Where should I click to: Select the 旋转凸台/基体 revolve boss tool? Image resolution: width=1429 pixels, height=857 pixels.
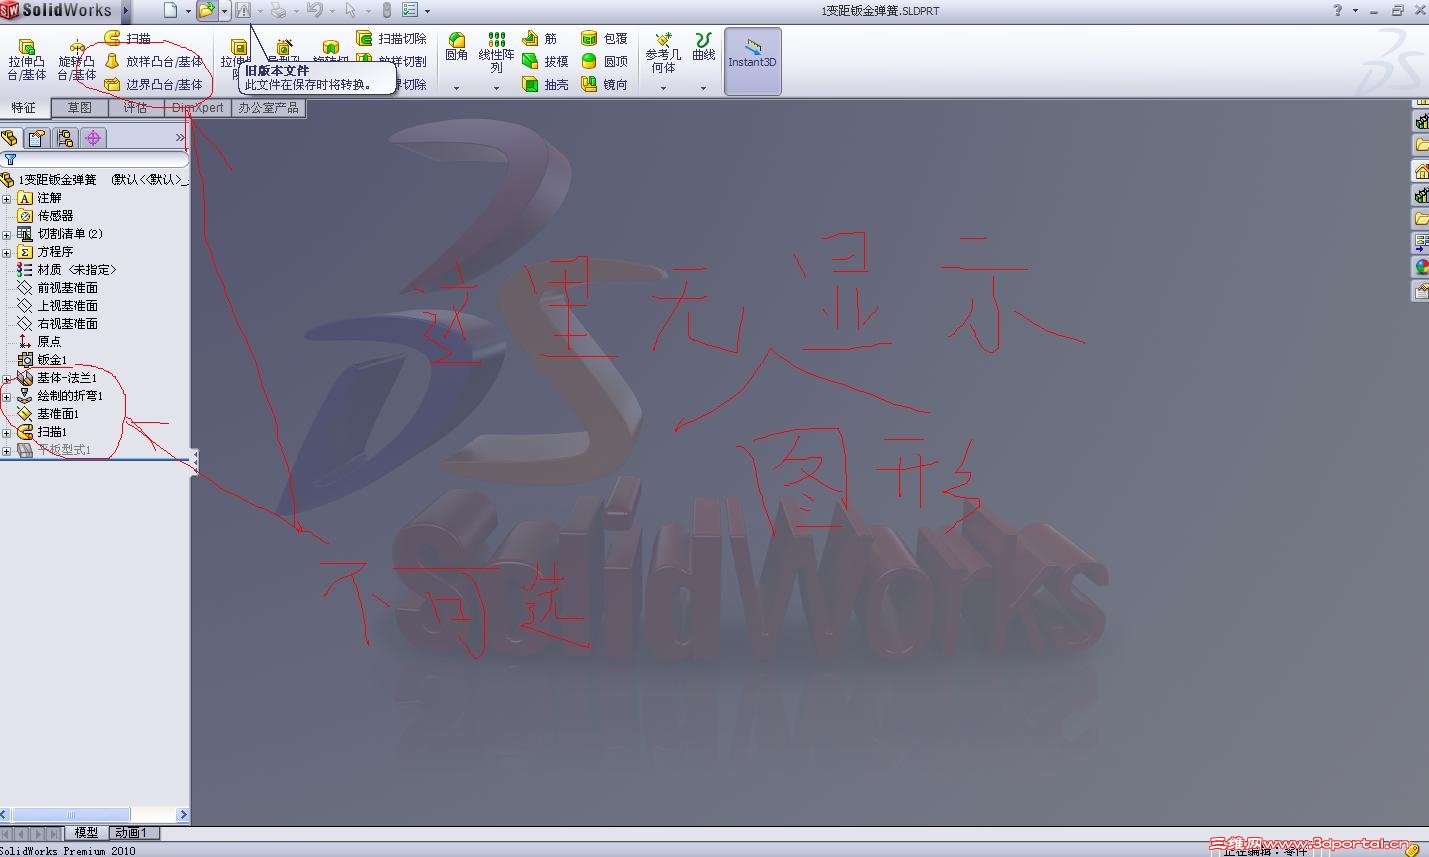click(77, 60)
